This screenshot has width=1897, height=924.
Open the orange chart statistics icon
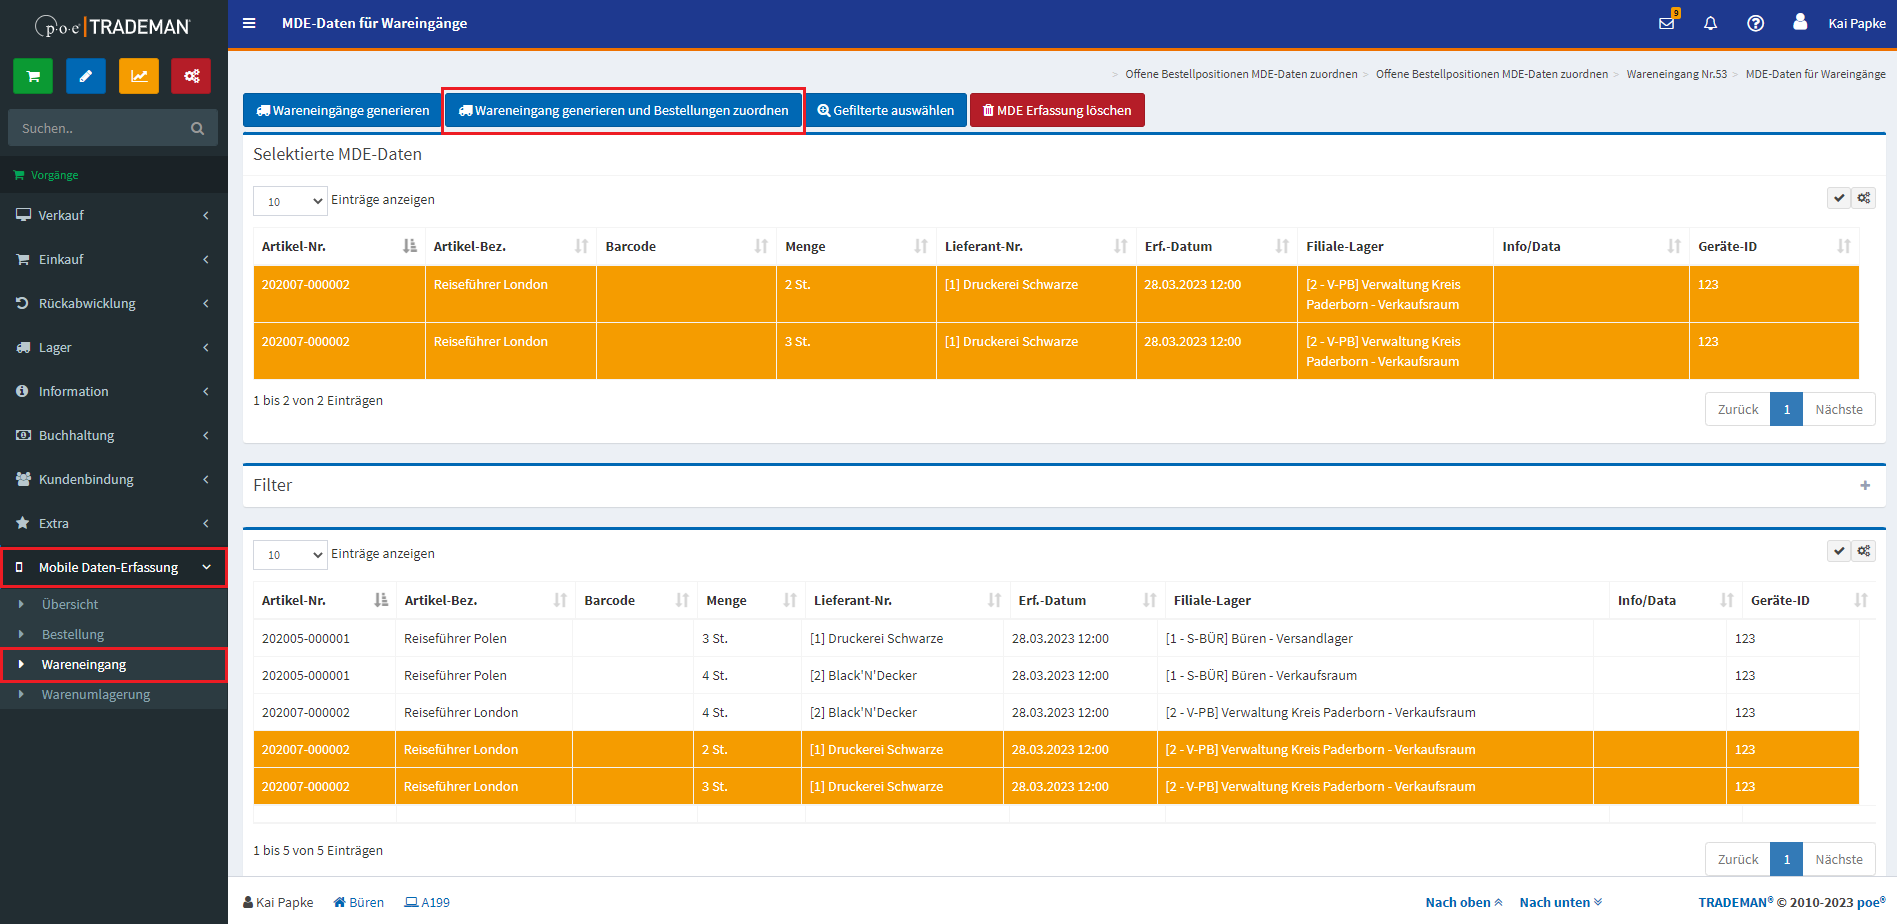click(139, 76)
